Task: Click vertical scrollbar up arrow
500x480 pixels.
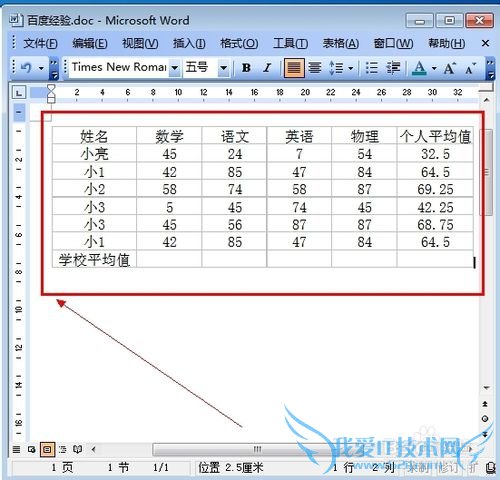Action: point(487,100)
